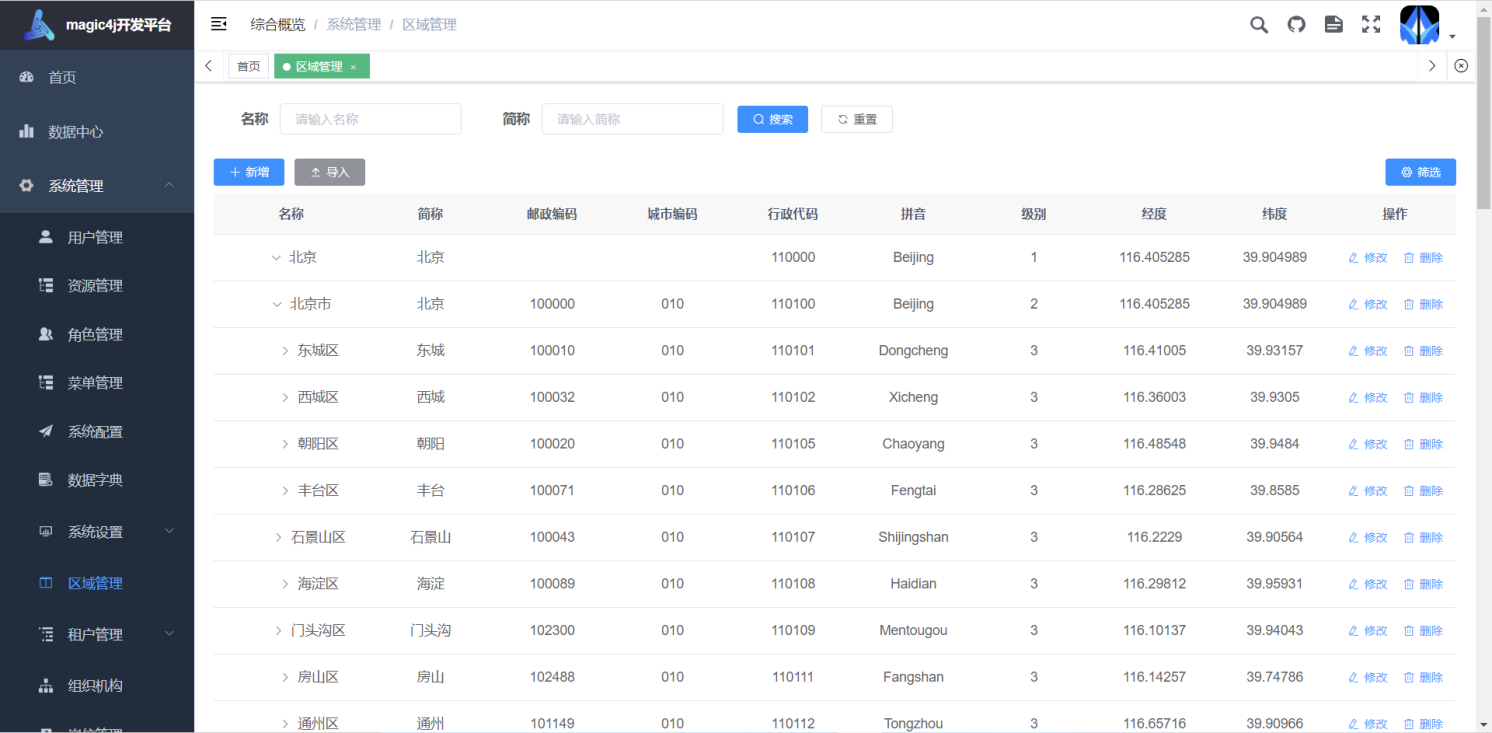Viewport: 1492px width, 733px height.
Task: Click the blue 搜索 button
Action: (772, 119)
